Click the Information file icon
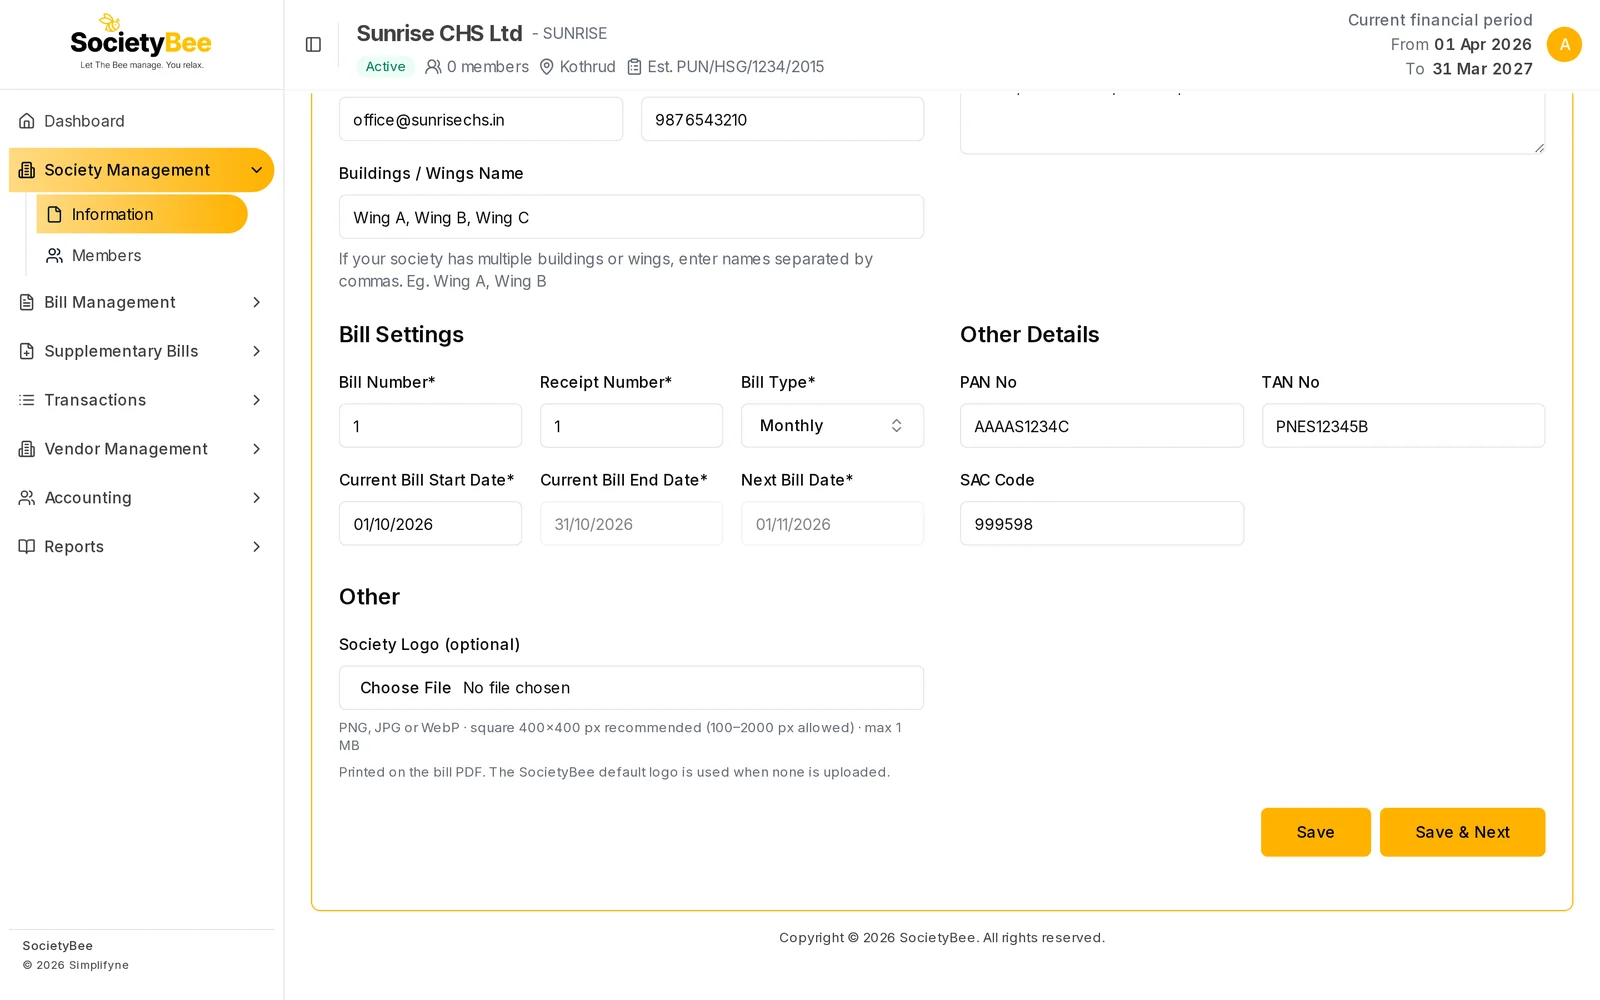Image resolution: width=1600 pixels, height=1000 pixels. coord(55,214)
